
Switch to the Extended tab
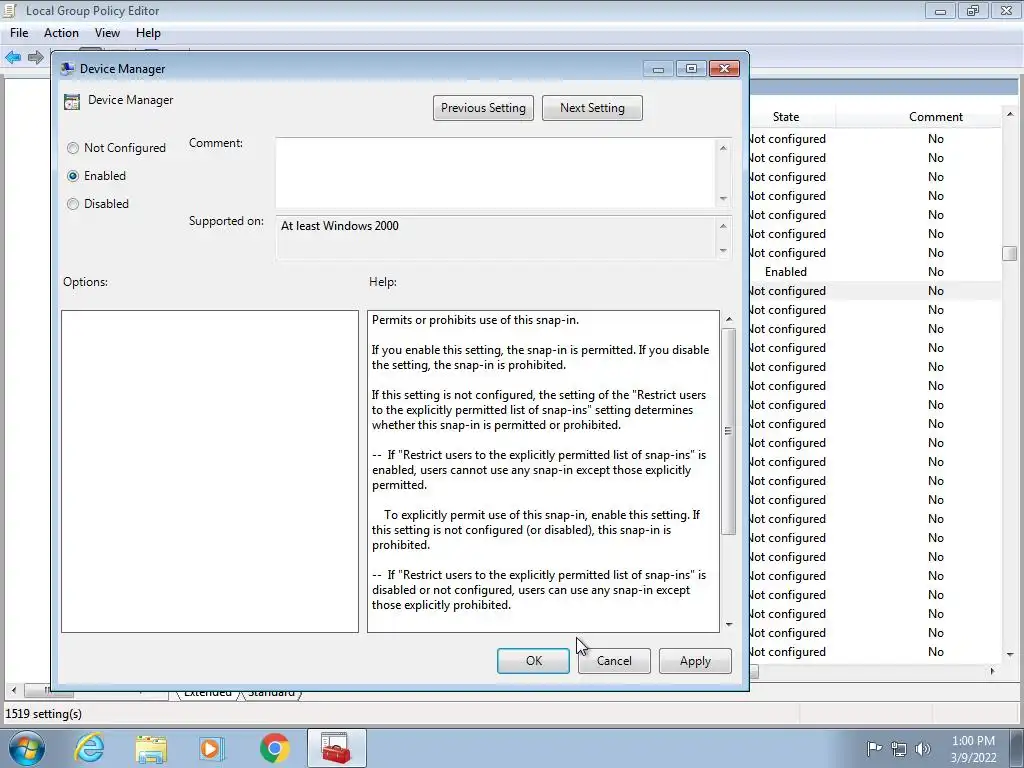208,693
